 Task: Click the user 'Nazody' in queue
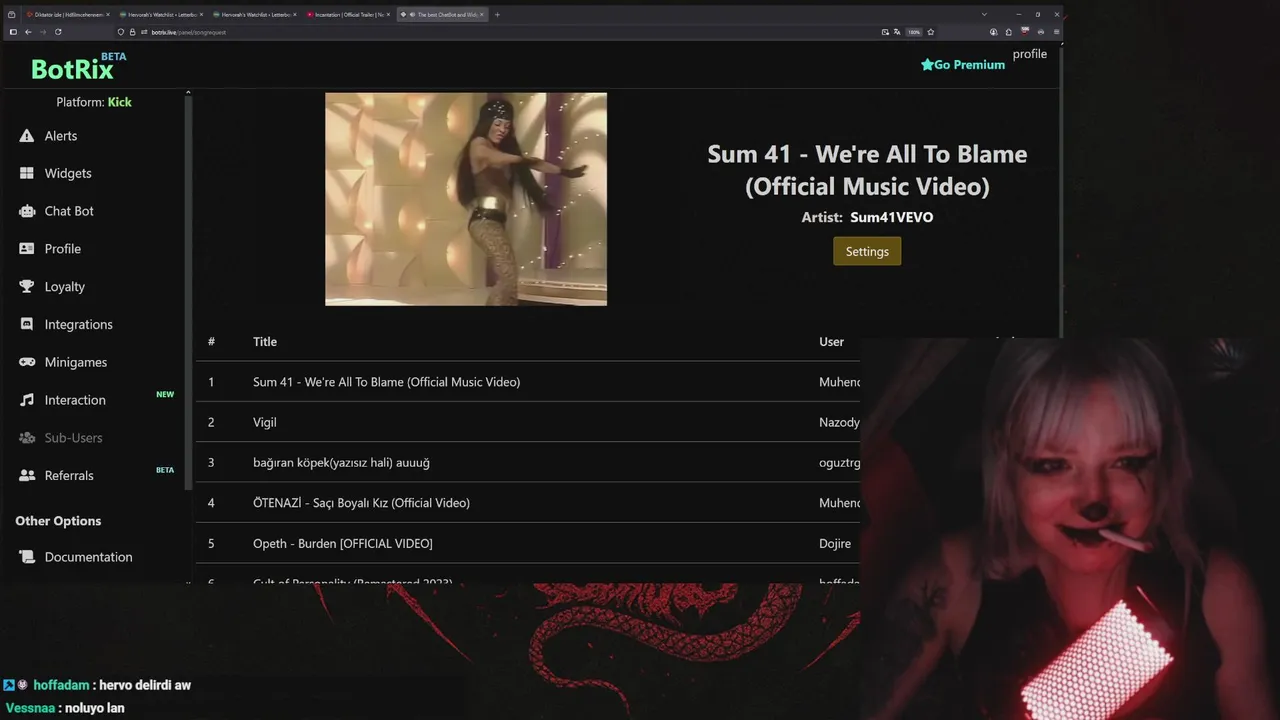click(x=839, y=423)
